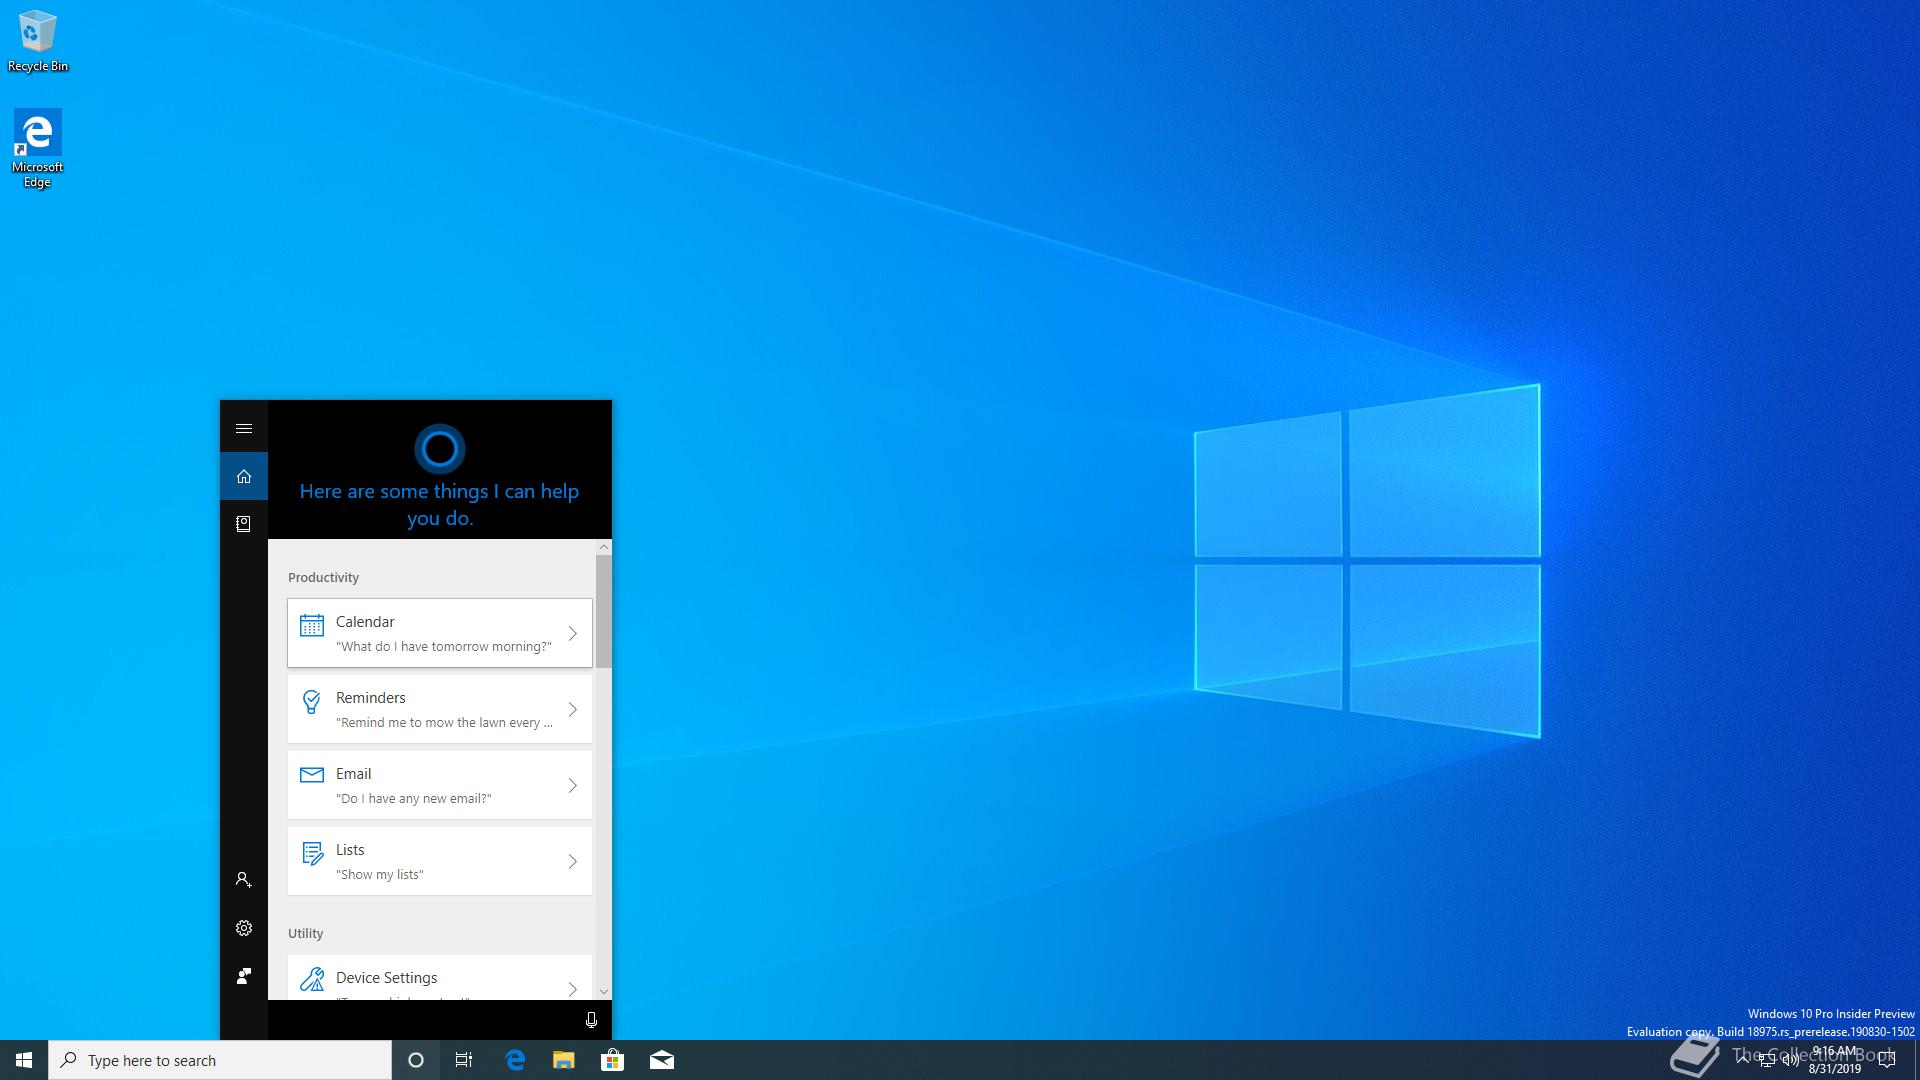
Task: Click scroll down arrow in Cortana panel
Action: coord(603,992)
